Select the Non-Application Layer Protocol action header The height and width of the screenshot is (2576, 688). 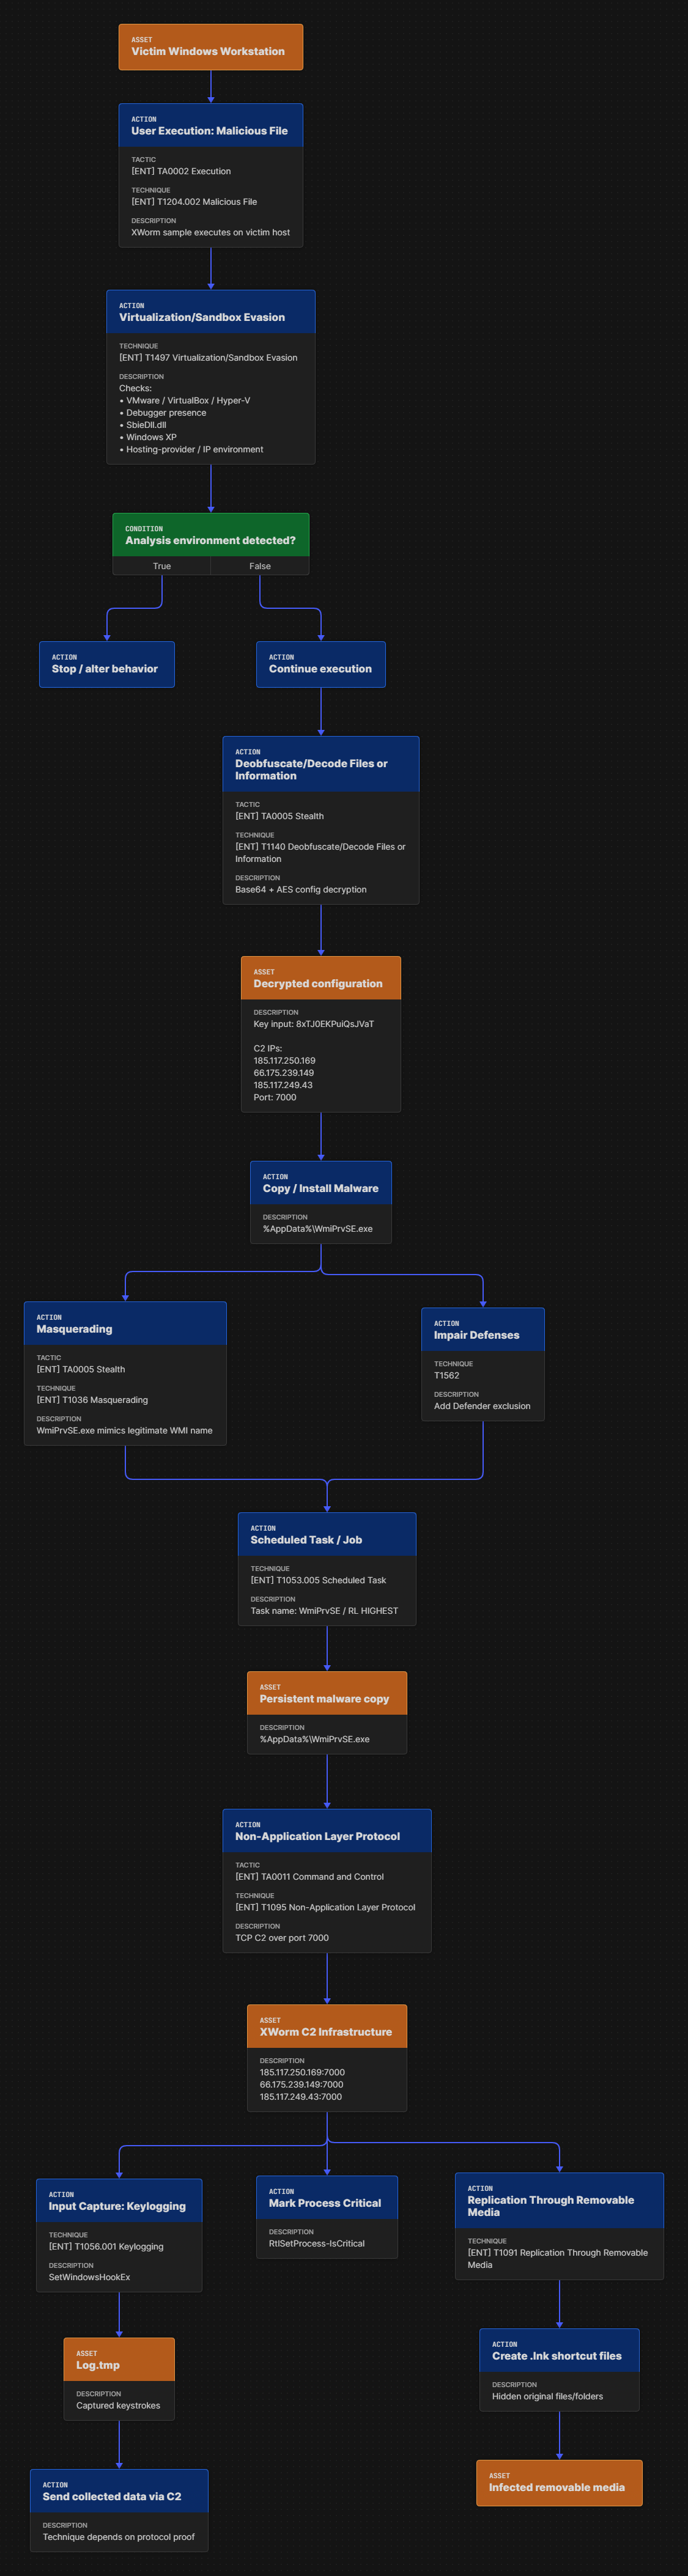(x=327, y=1831)
